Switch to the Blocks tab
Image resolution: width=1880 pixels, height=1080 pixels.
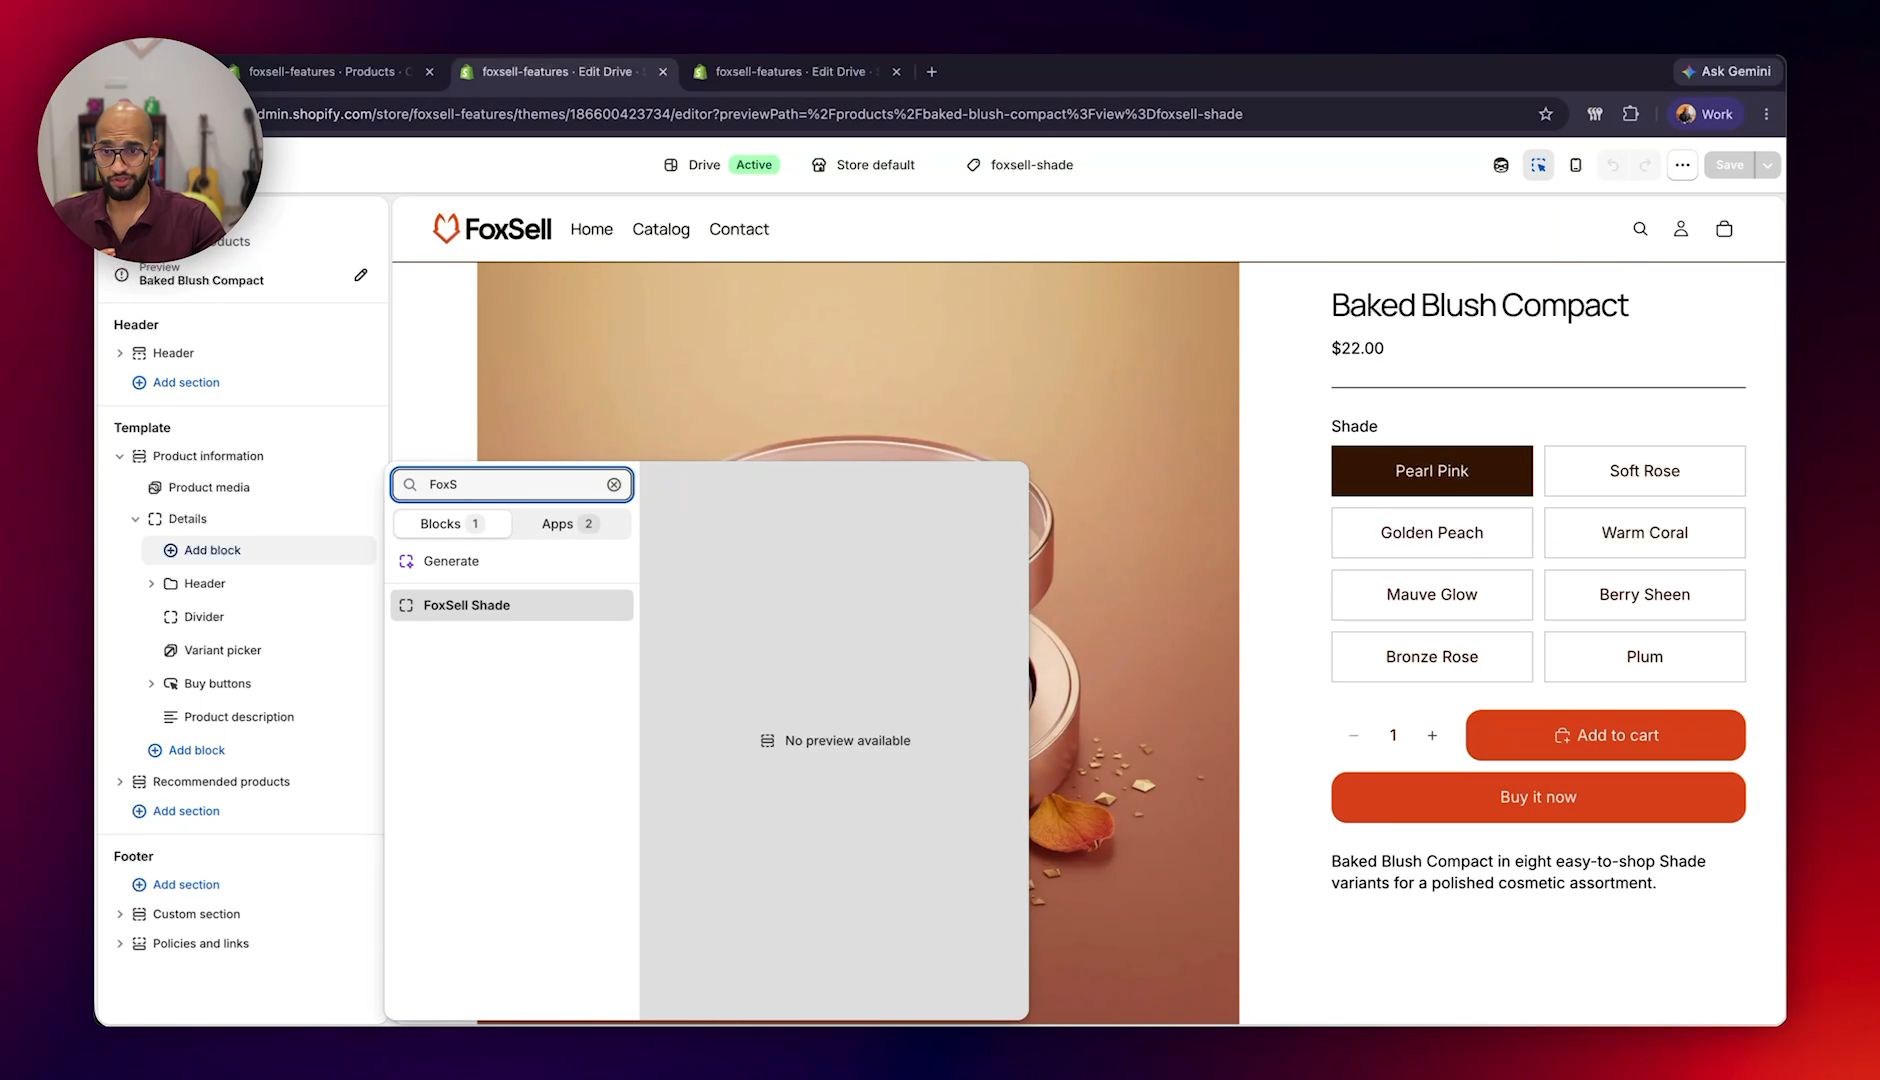pos(452,524)
